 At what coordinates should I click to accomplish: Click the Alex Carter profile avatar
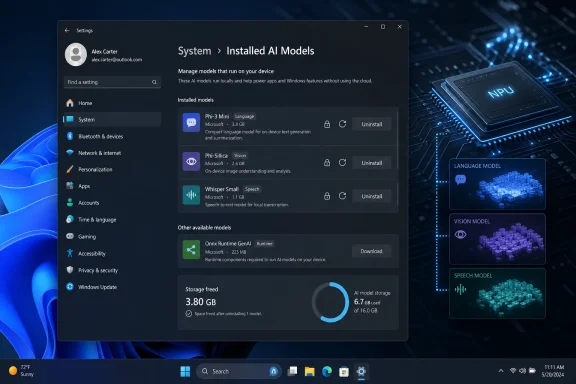pyautogui.click(x=76, y=55)
